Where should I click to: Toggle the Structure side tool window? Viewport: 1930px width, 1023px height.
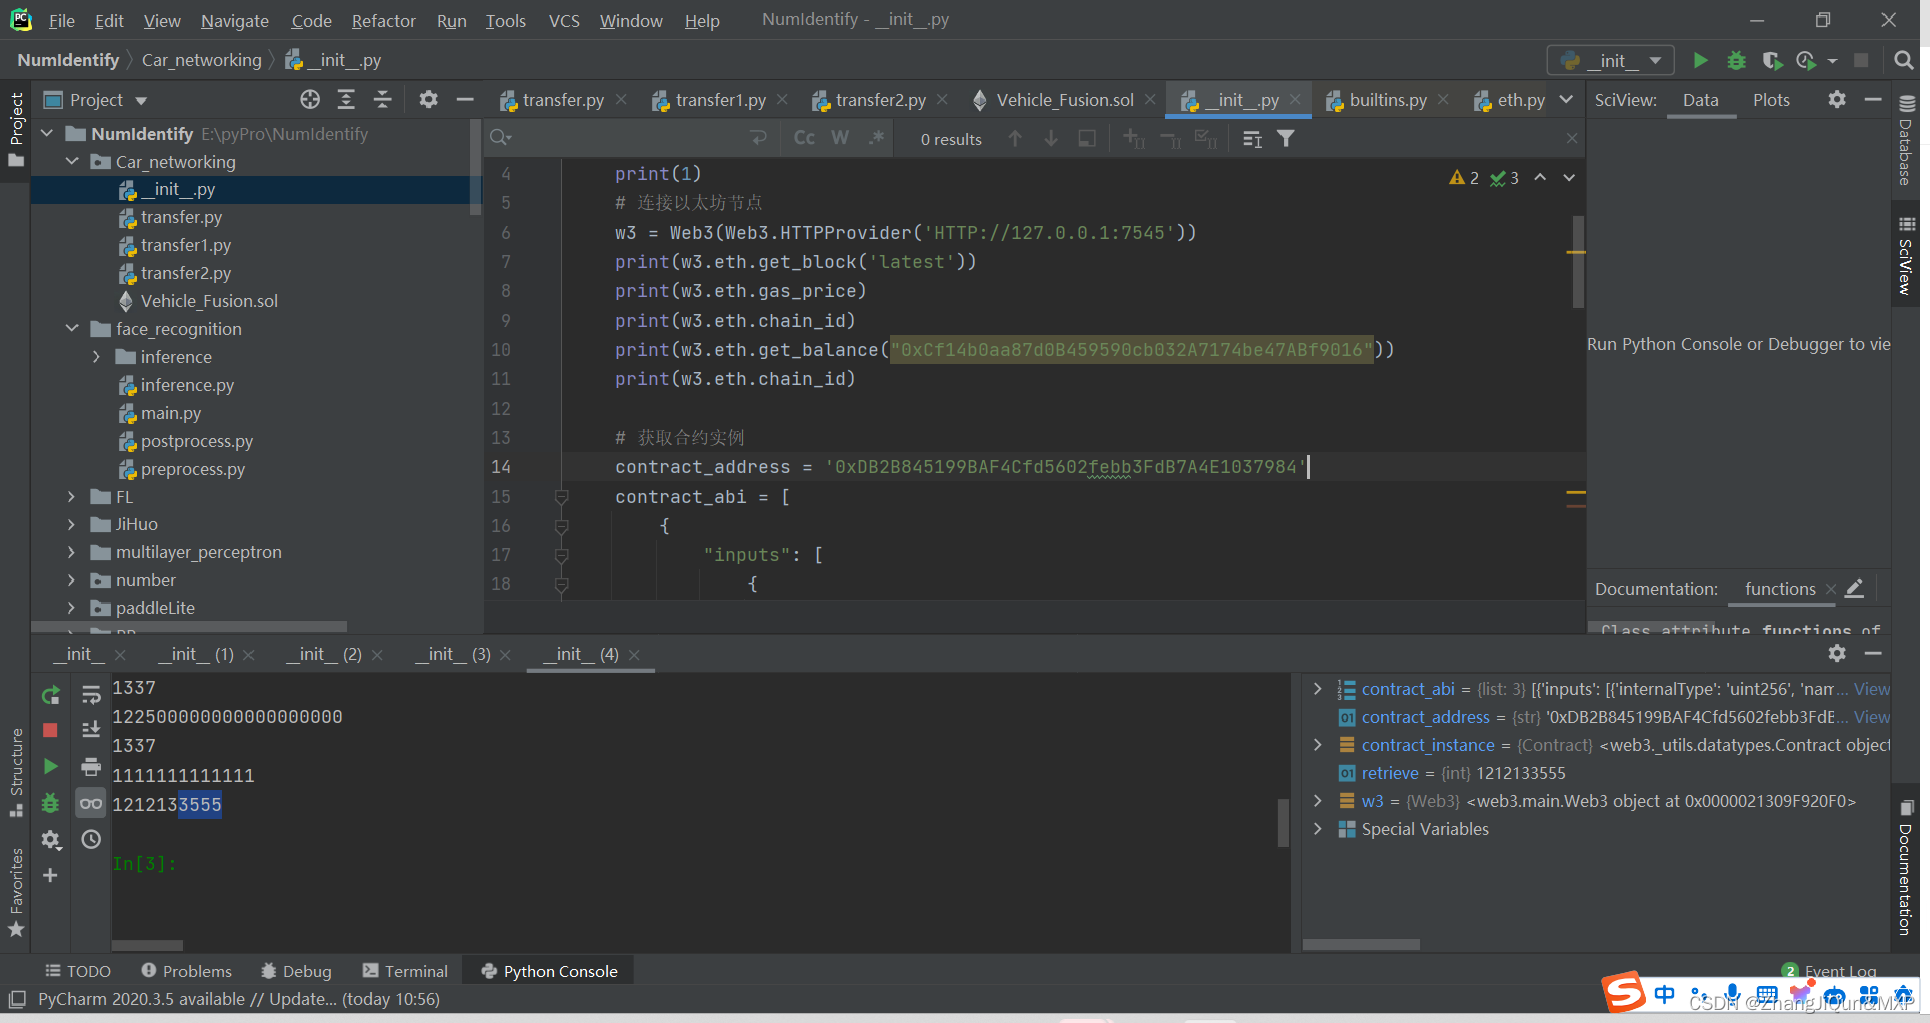point(16,772)
